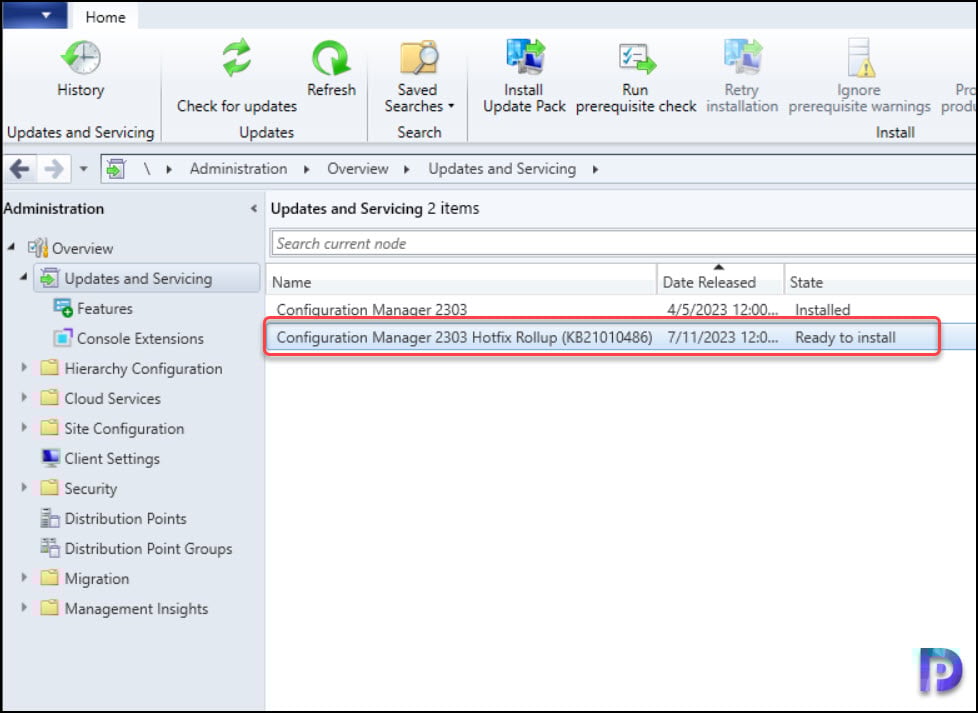Select Console Extensions in the tree
The width and height of the screenshot is (978, 713).
tap(140, 339)
